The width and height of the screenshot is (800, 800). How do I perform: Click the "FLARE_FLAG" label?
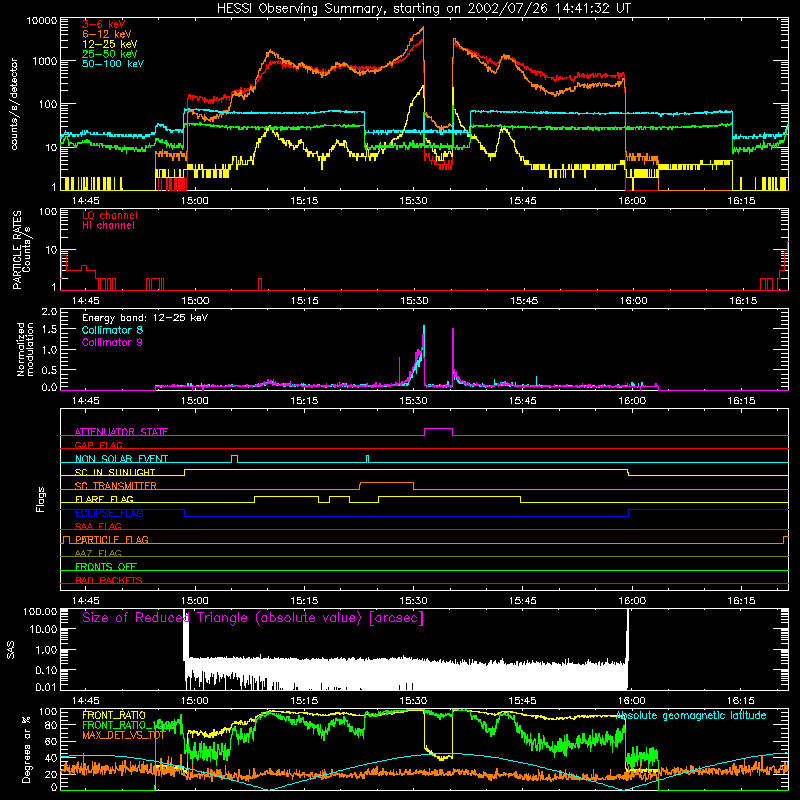point(104,499)
